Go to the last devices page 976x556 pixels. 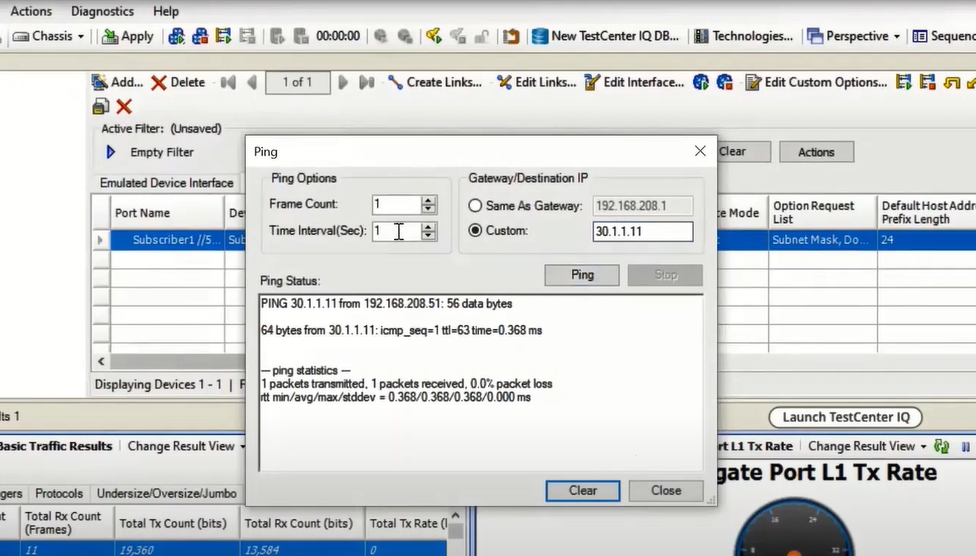[x=367, y=82]
